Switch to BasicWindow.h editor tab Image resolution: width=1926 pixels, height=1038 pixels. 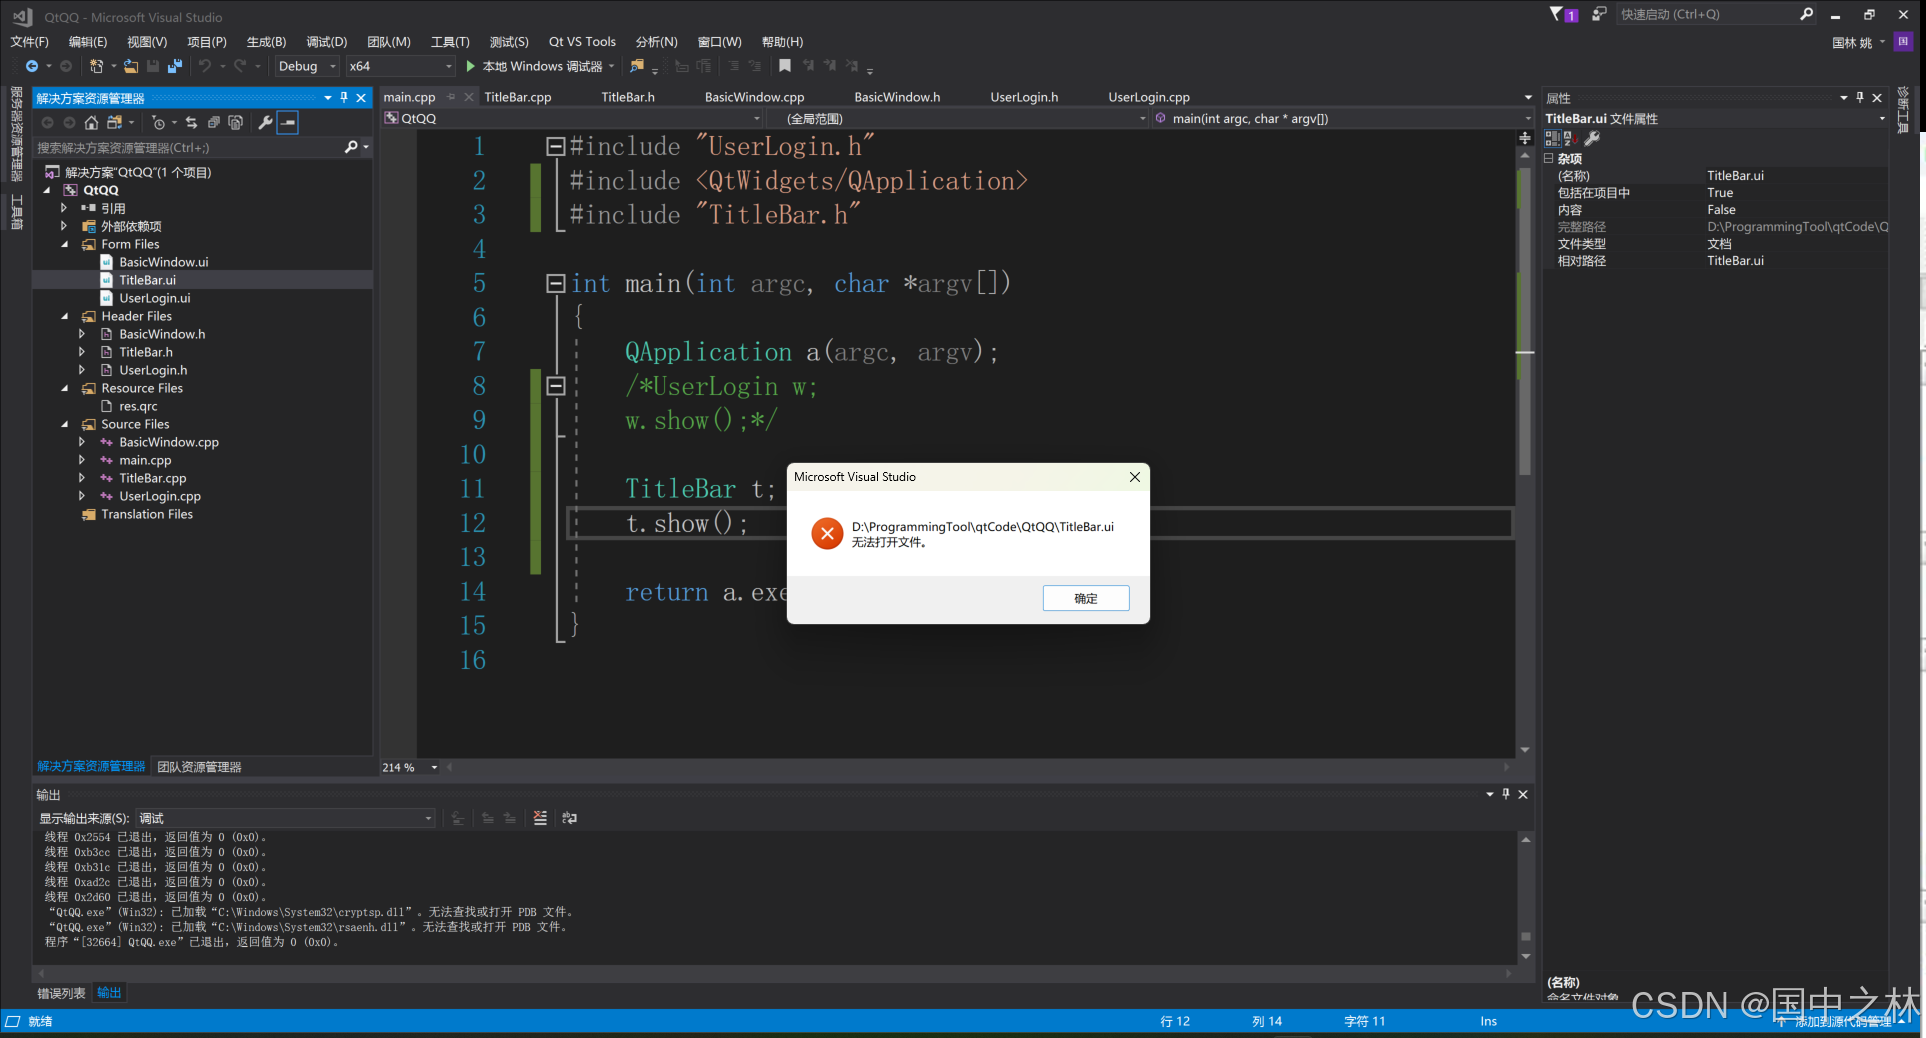click(x=897, y=97)
